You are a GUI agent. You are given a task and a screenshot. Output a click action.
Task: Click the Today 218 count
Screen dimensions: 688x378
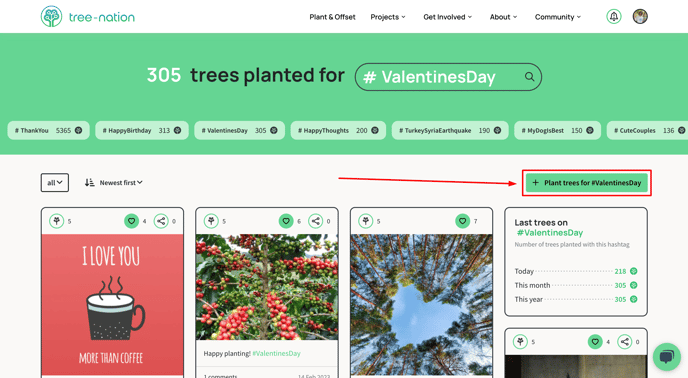point(620,271)
